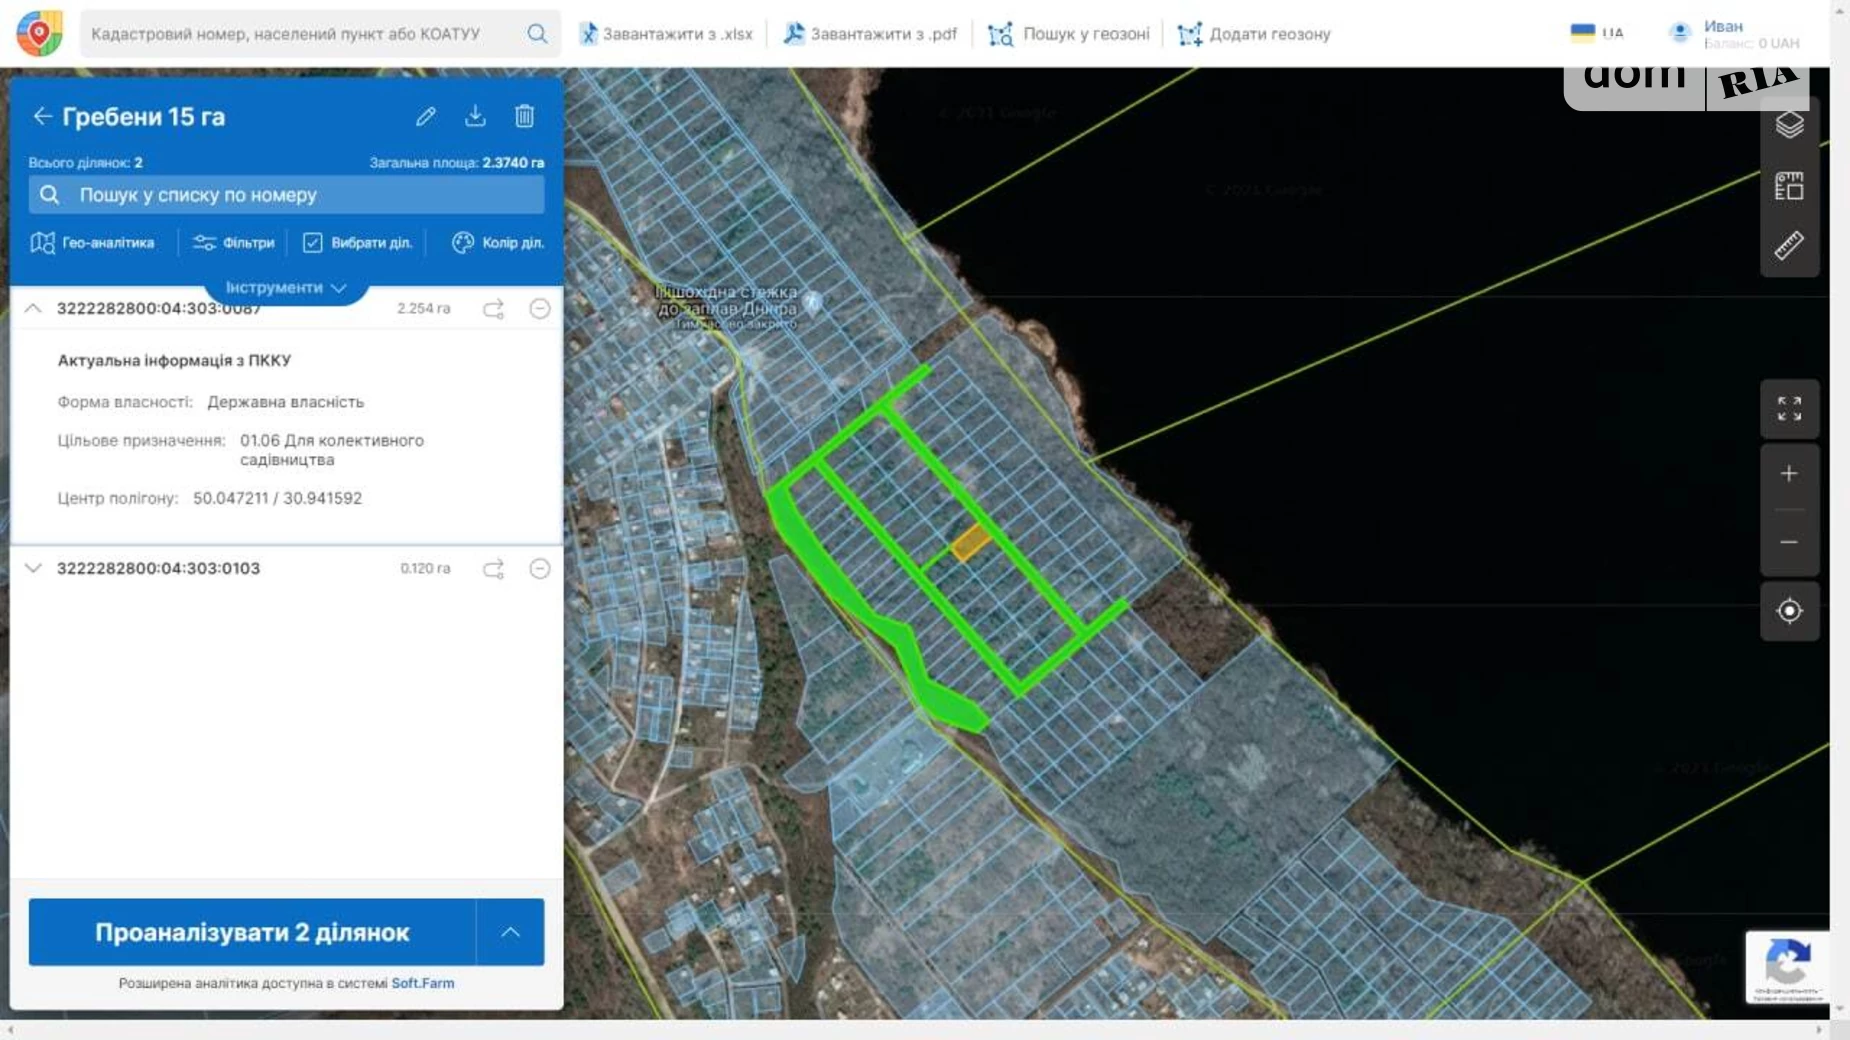Zoom in the map with plus
The image size is (1850, 1040).
1789,474
